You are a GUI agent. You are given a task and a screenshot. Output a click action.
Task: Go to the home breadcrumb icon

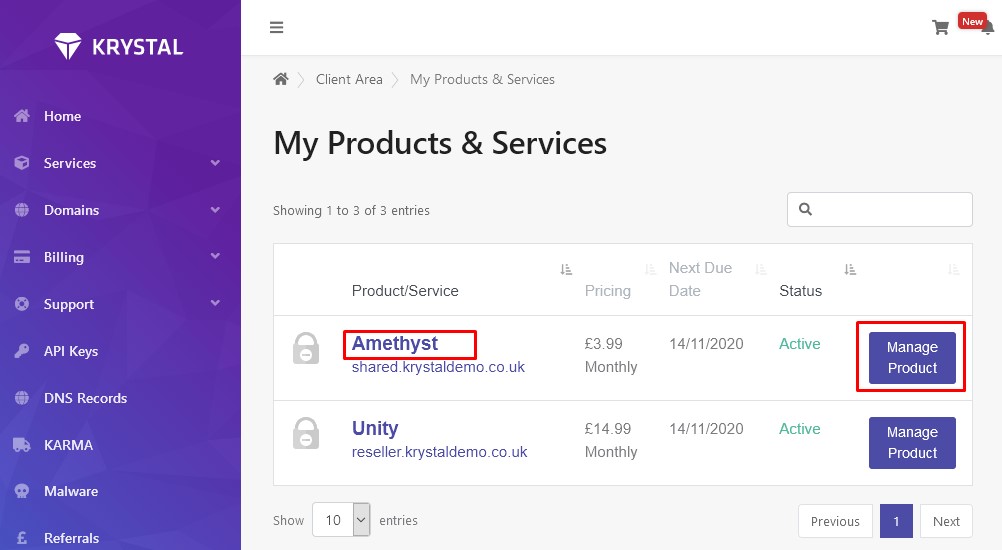click(x=281, y=79)
